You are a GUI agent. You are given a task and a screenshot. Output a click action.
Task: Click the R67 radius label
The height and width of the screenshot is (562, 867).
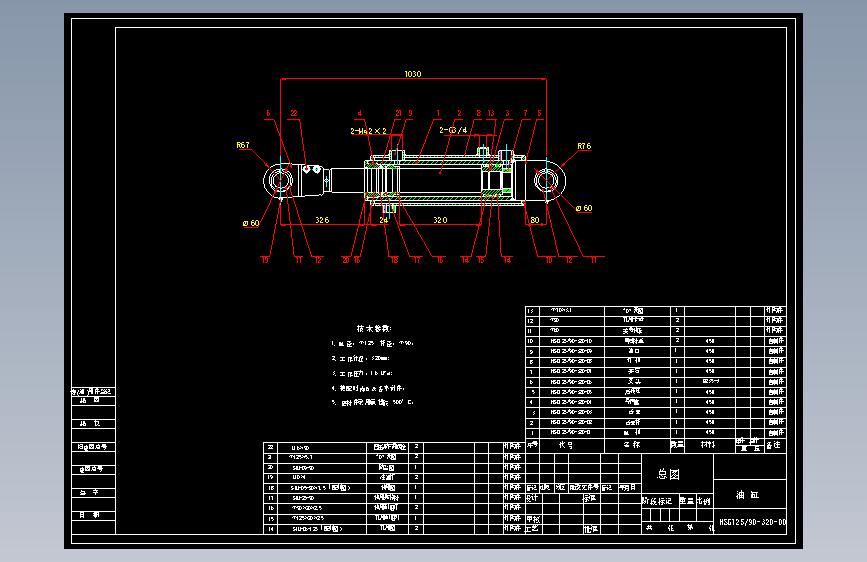pyautogui.click(x=243, y=145)
